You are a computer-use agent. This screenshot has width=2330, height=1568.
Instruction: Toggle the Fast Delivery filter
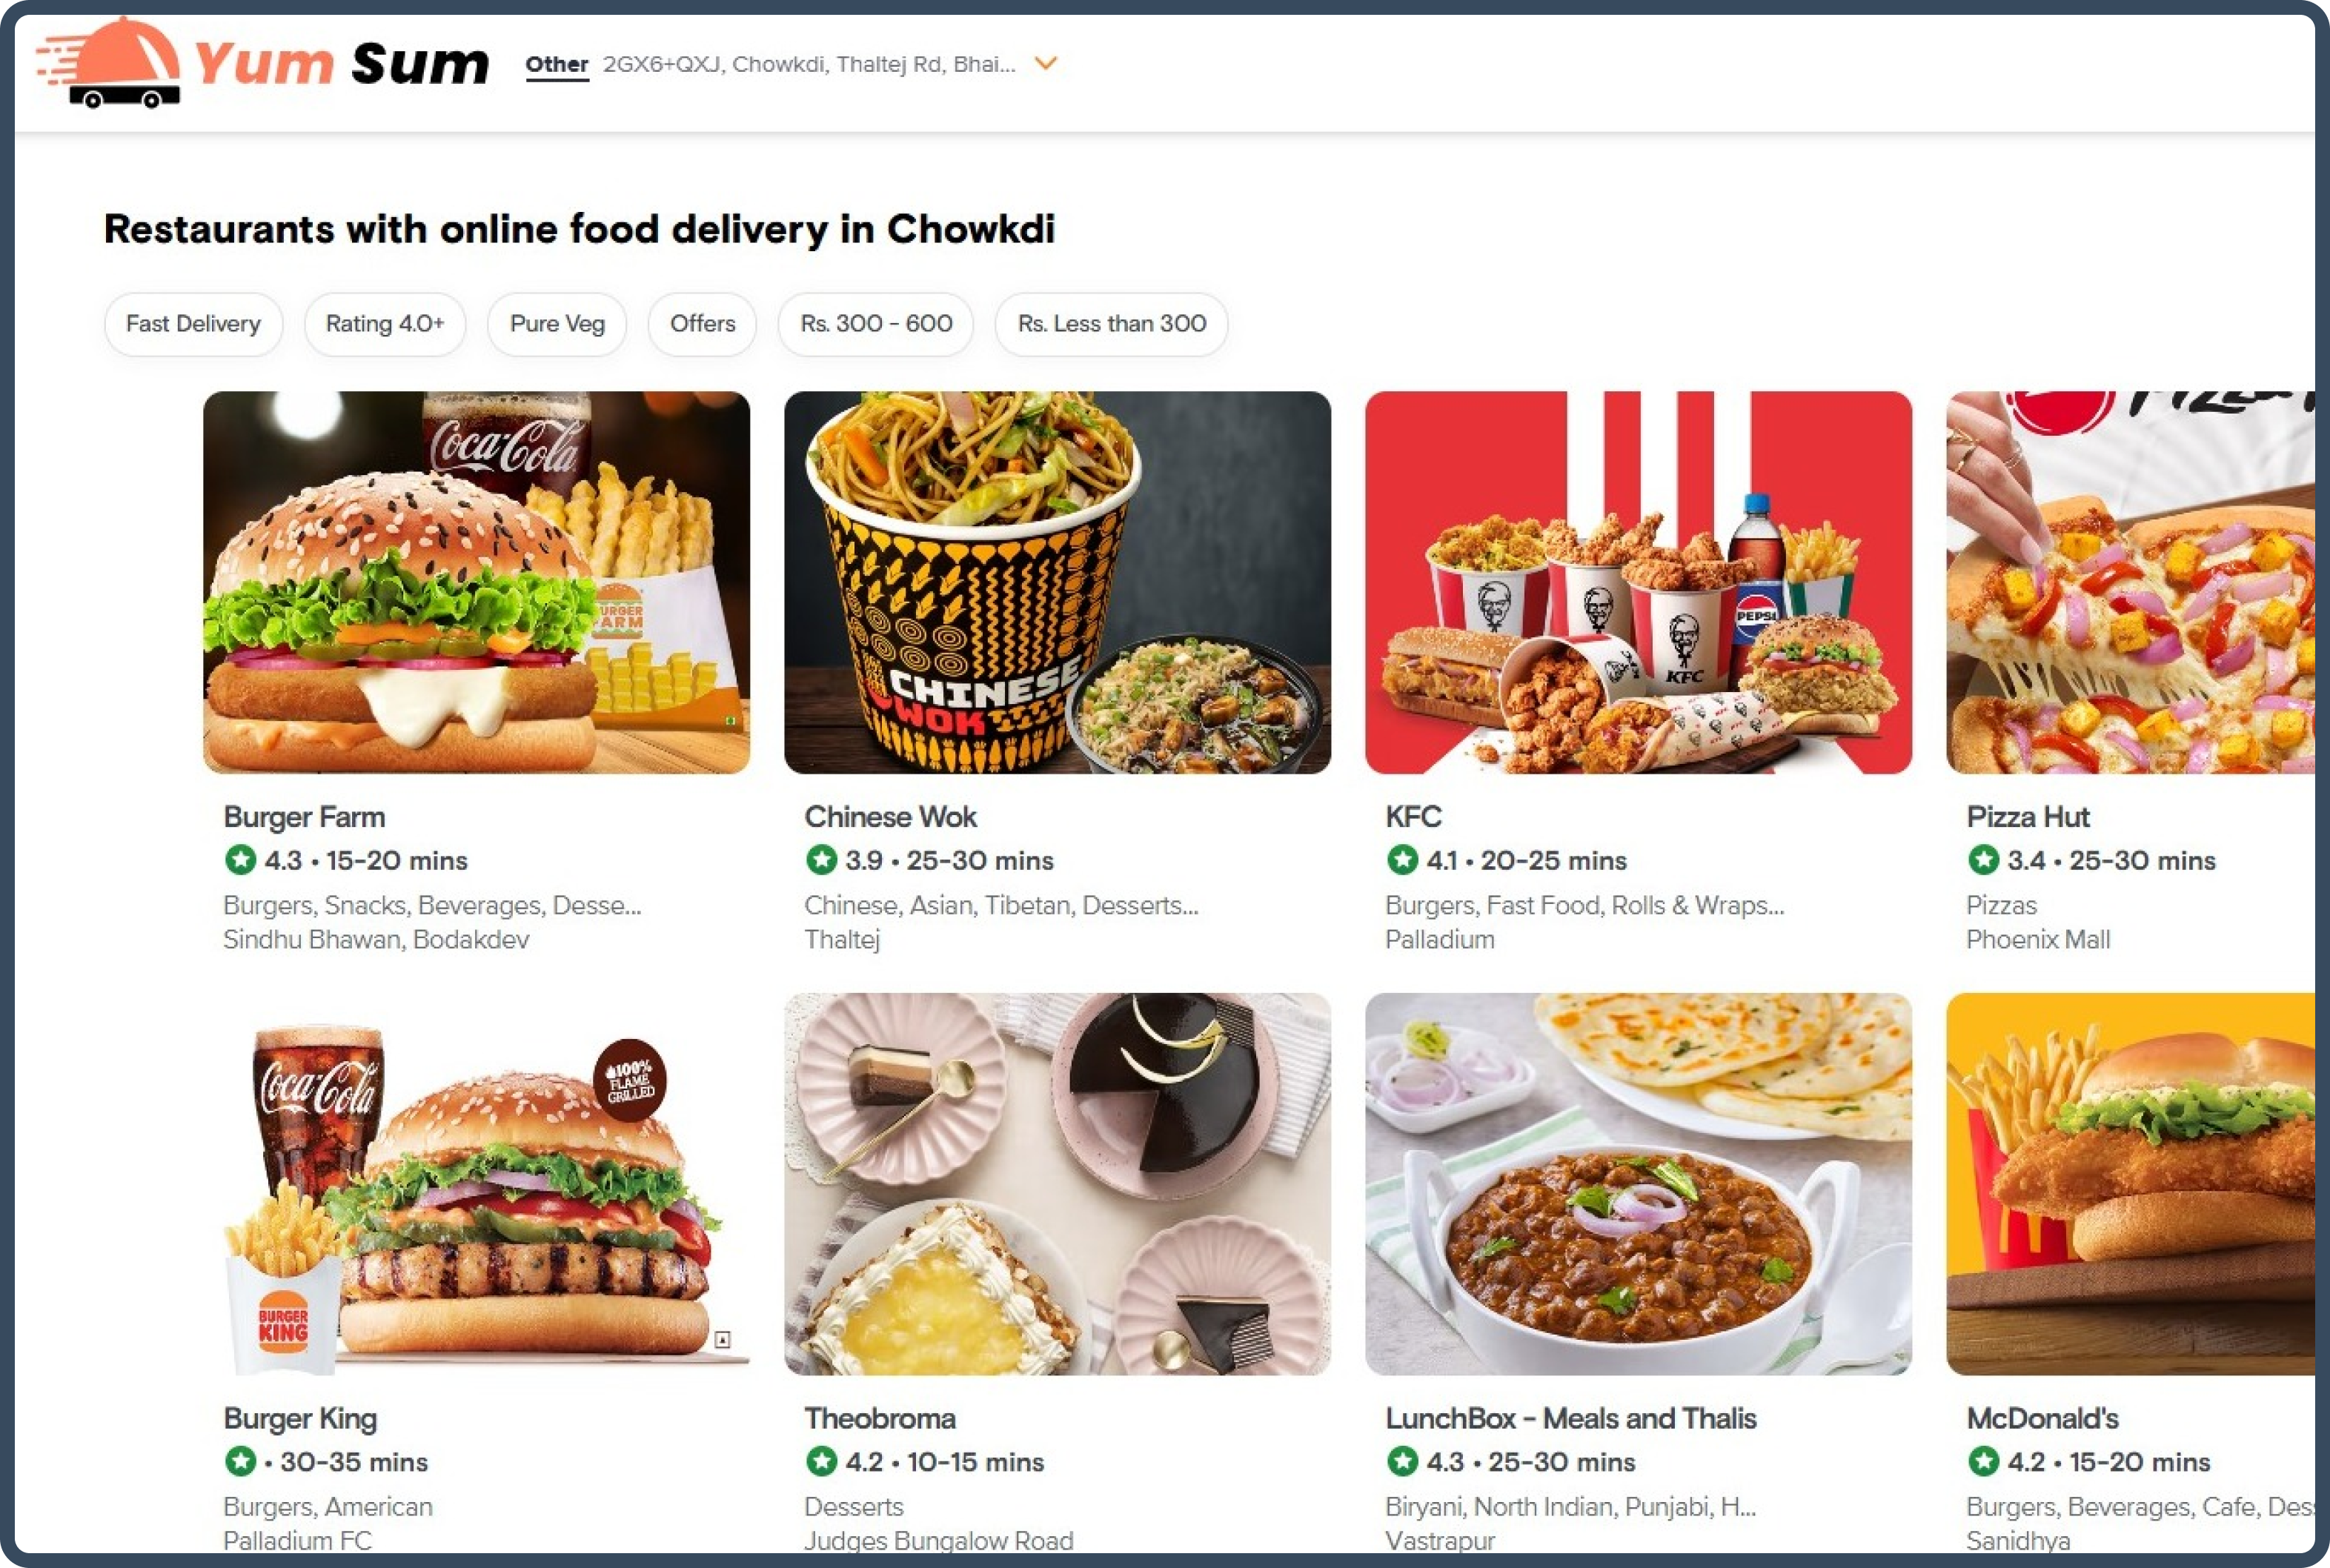coord(193,324)
